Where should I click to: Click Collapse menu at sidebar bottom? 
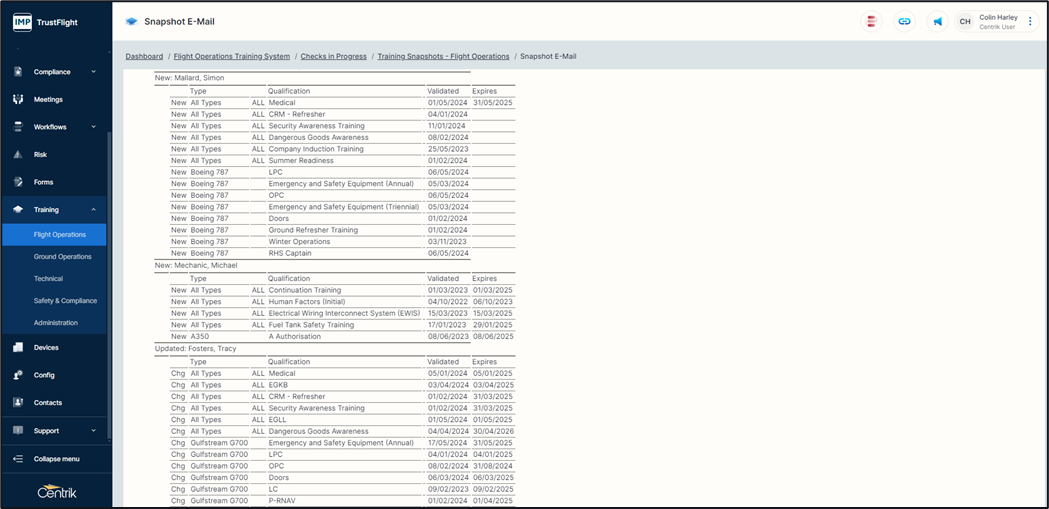pos(56,459)
